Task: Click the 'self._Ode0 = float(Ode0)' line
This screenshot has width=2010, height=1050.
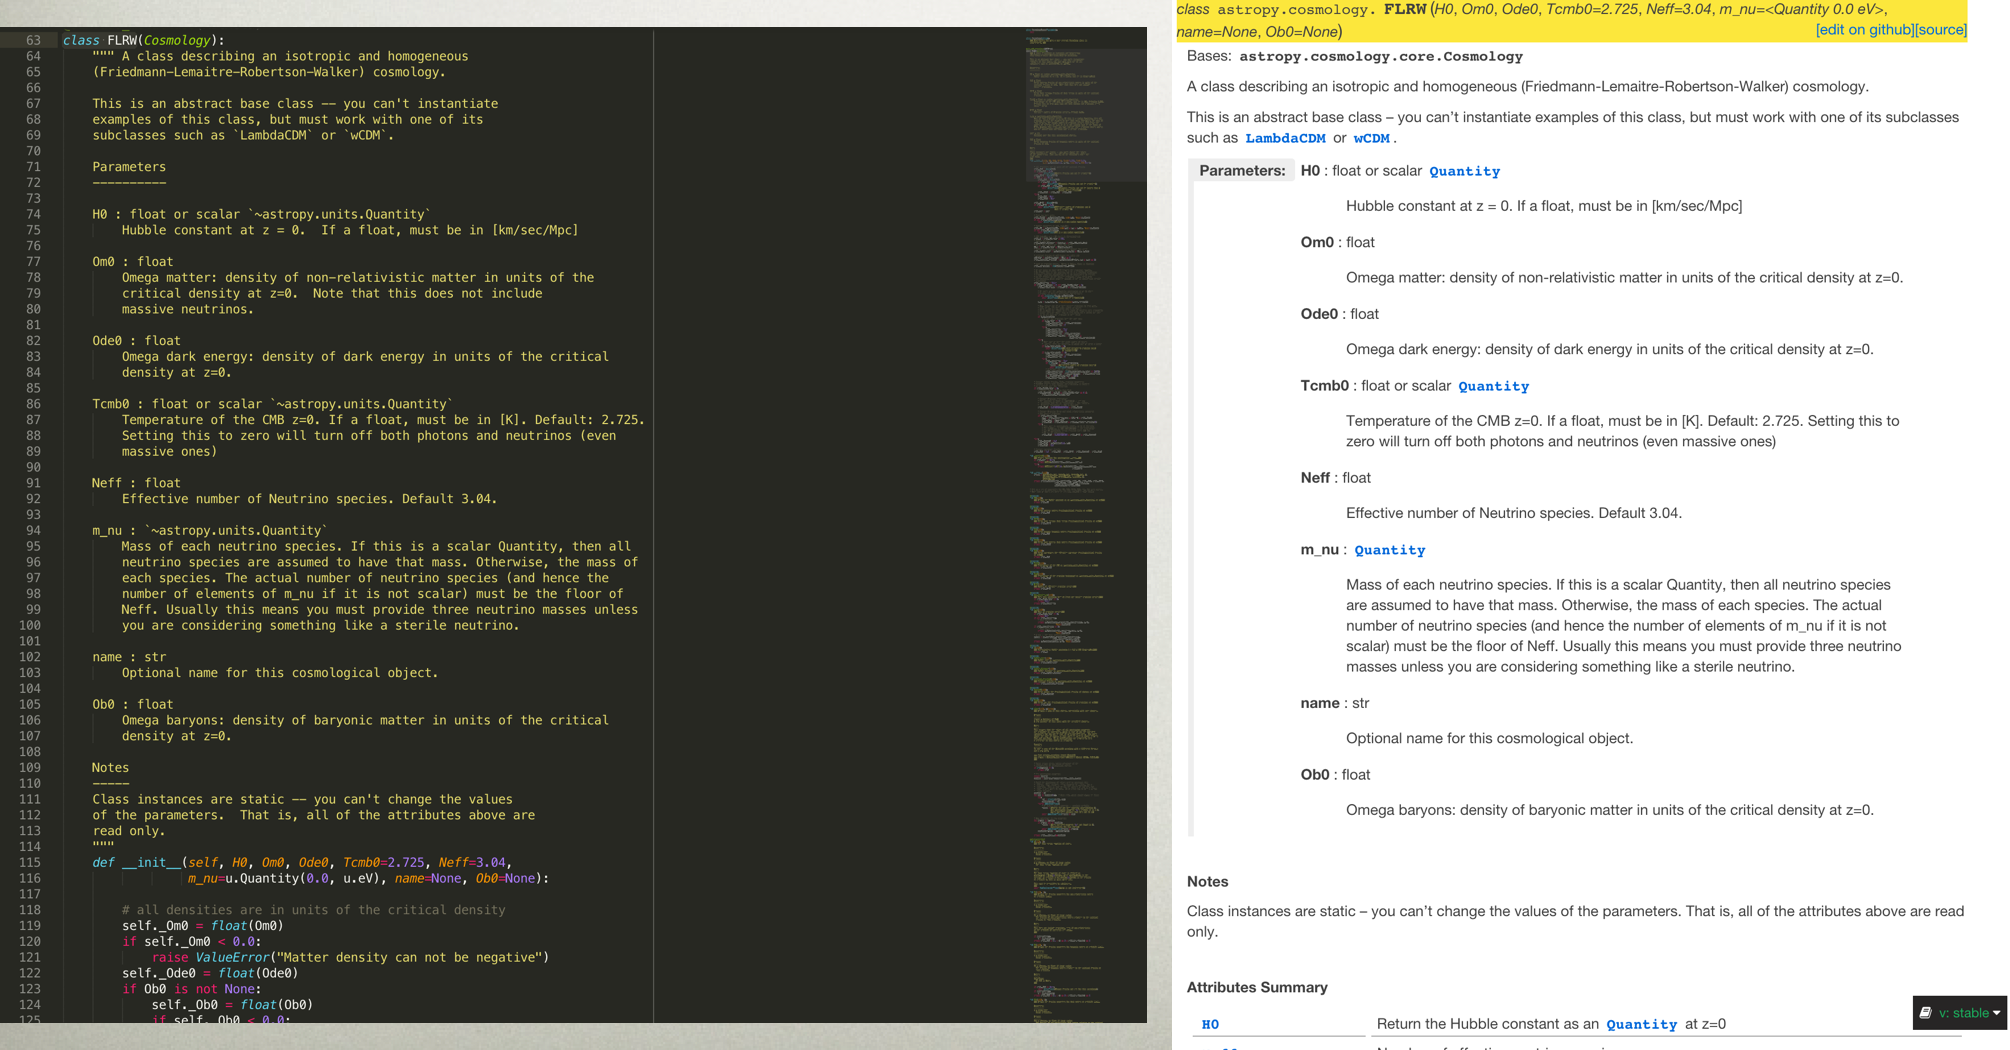Action: pyautogui.click(x=210, y=973)
